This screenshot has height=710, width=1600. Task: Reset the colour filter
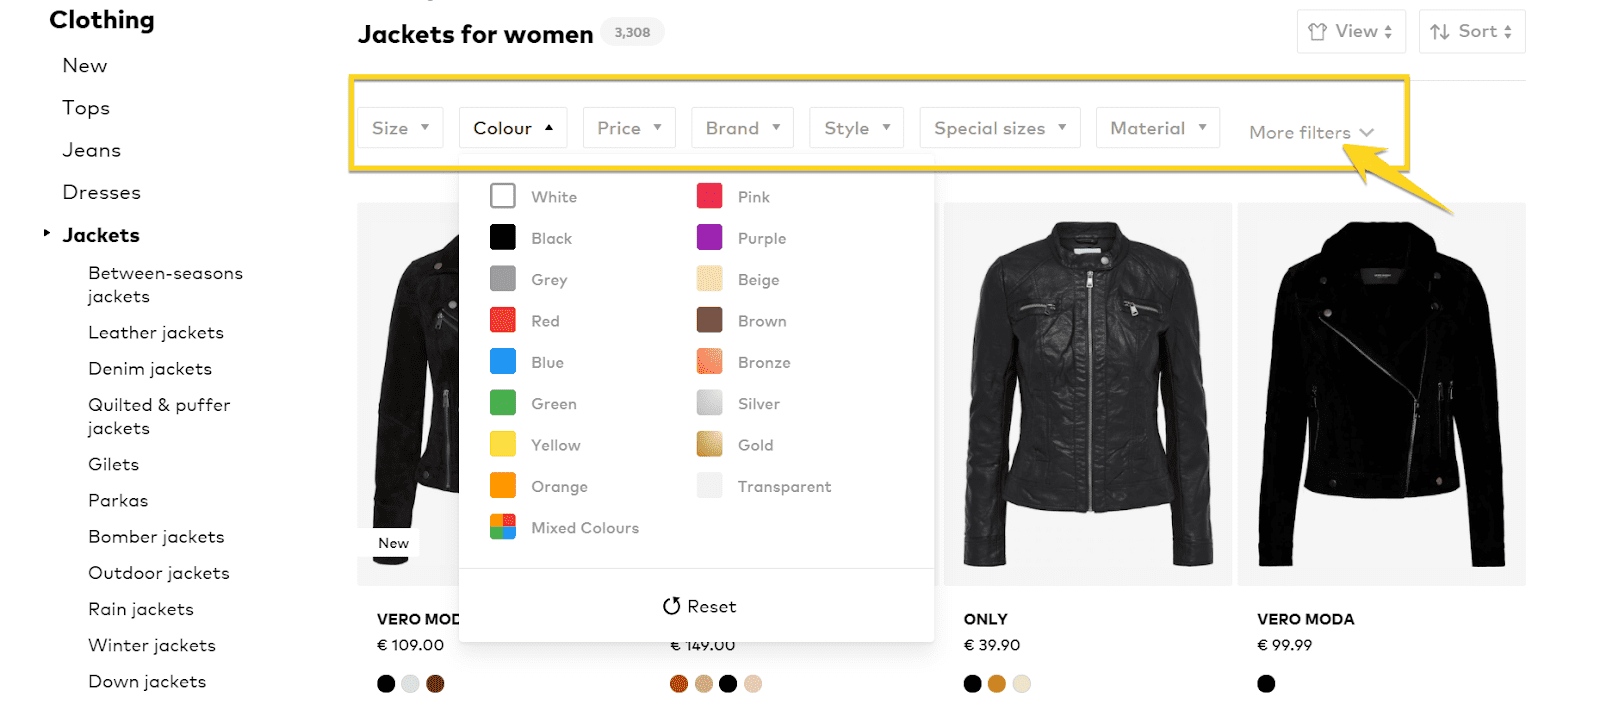click(x=699, y=606)
